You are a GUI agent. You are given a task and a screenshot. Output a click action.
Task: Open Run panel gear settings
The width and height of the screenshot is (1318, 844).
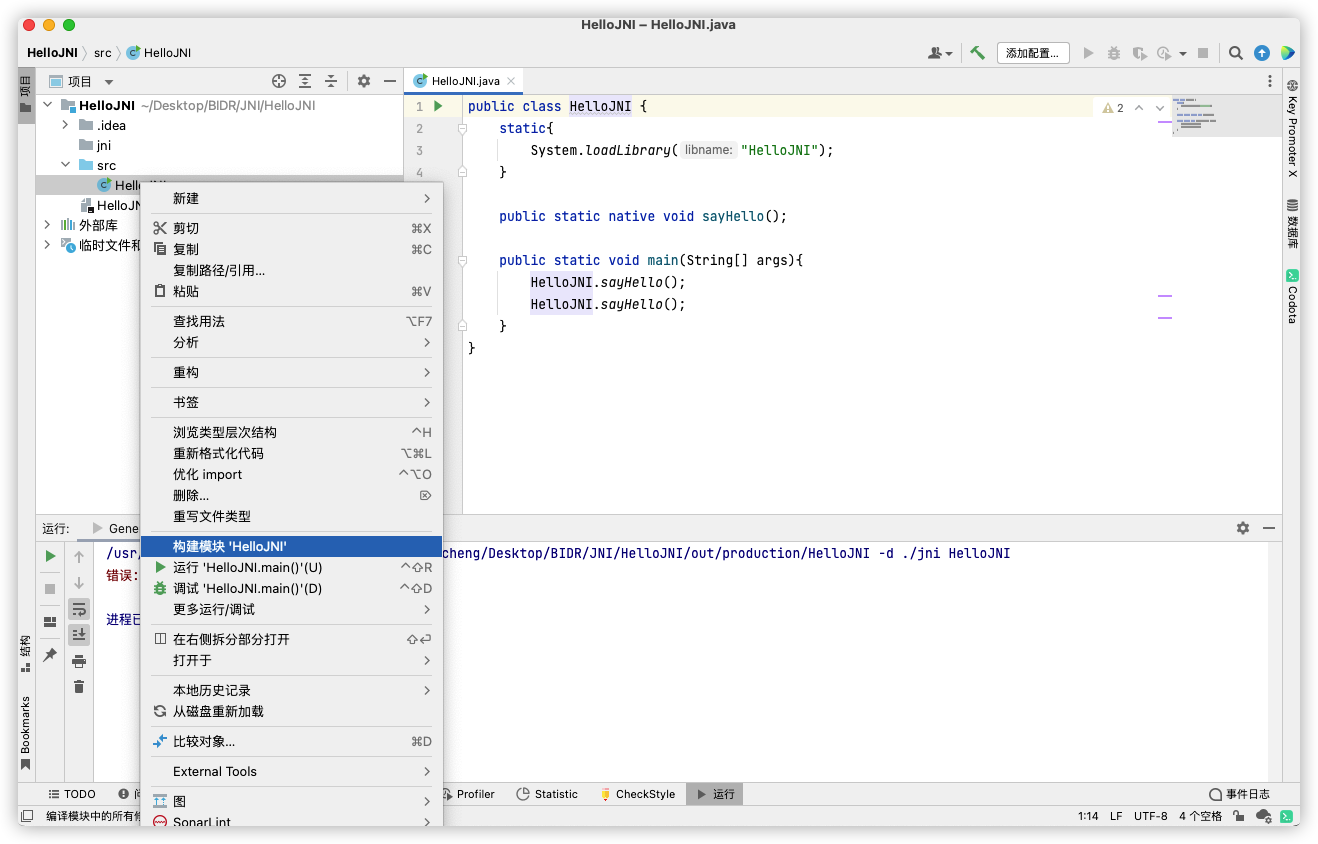[1243, 528]
